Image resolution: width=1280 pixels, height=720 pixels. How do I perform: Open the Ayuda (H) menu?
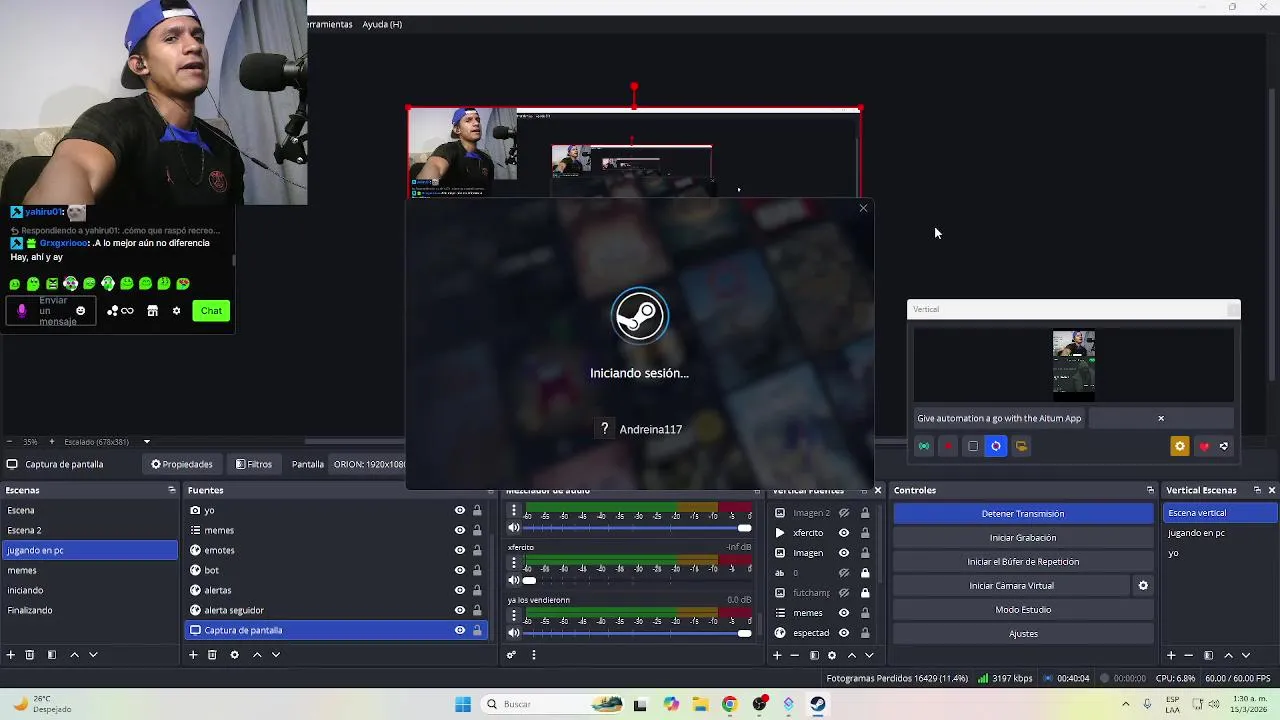(x=382, y=24)
